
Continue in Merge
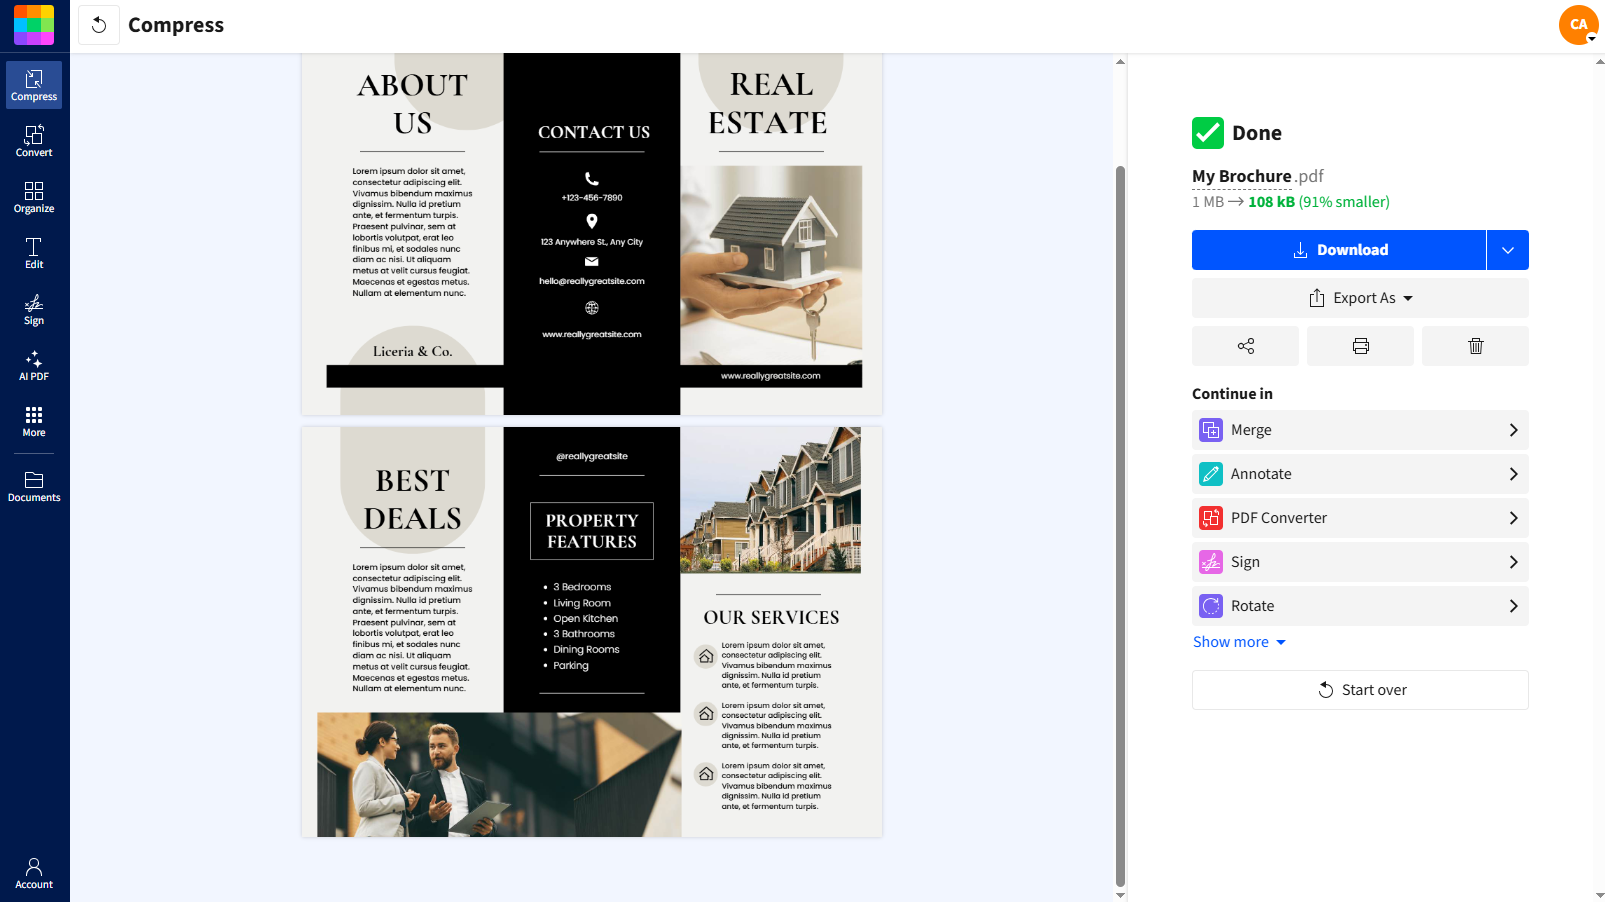coord(1359,429)
